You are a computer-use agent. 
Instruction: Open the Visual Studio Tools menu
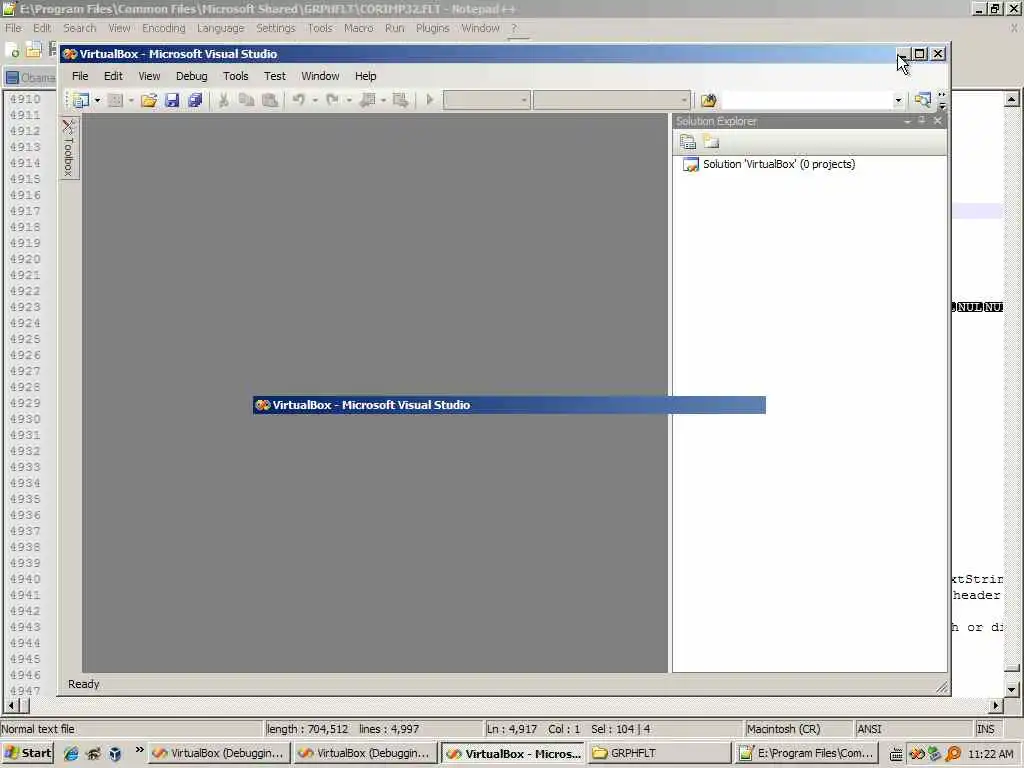[x=235, y=76]
